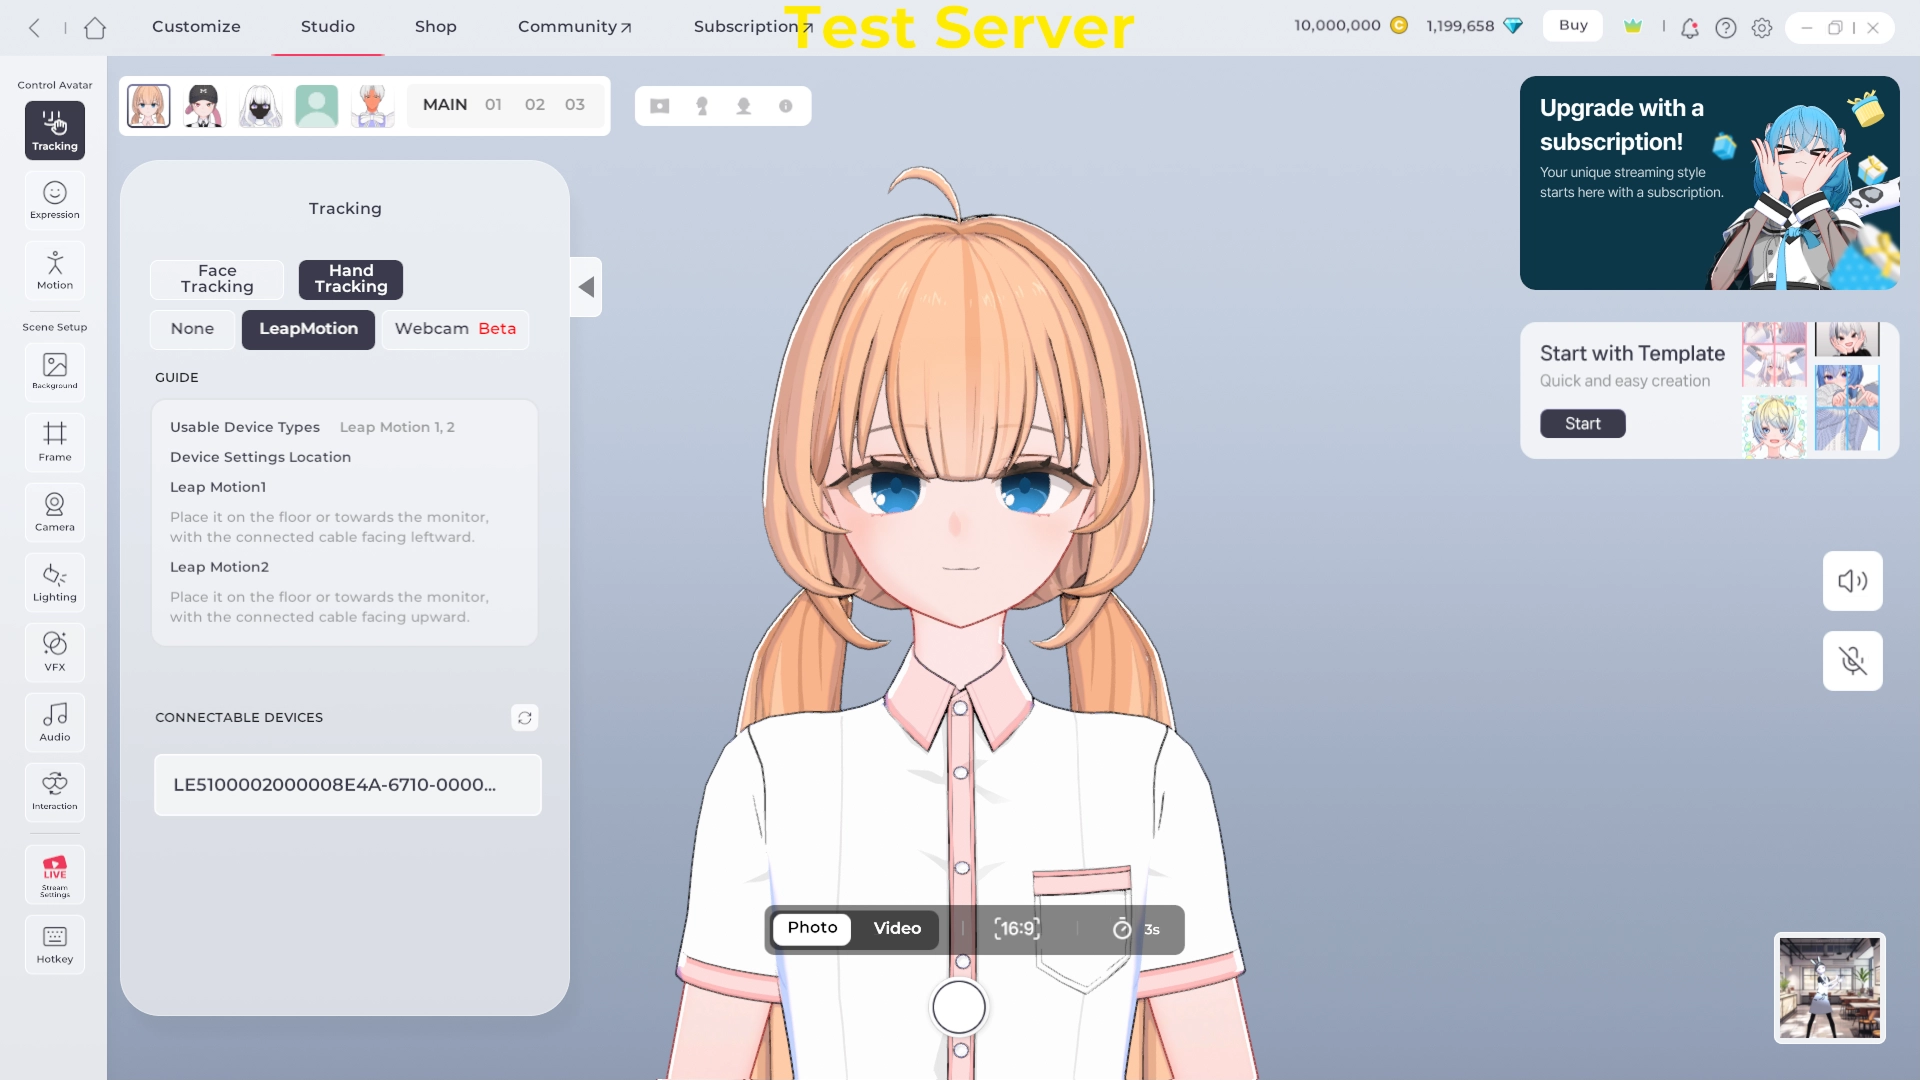This screenshot has height=1080, width=1920.
Task: Click the Start template button
Action: (x=1582, y=424)
